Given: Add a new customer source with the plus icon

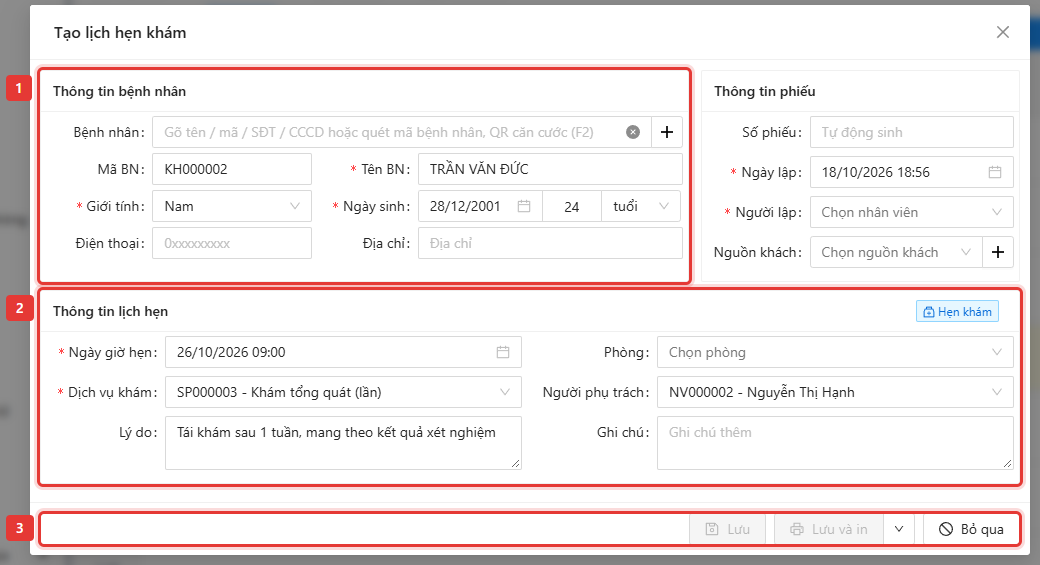Looking at the screenshot, I should pos(998,252).
